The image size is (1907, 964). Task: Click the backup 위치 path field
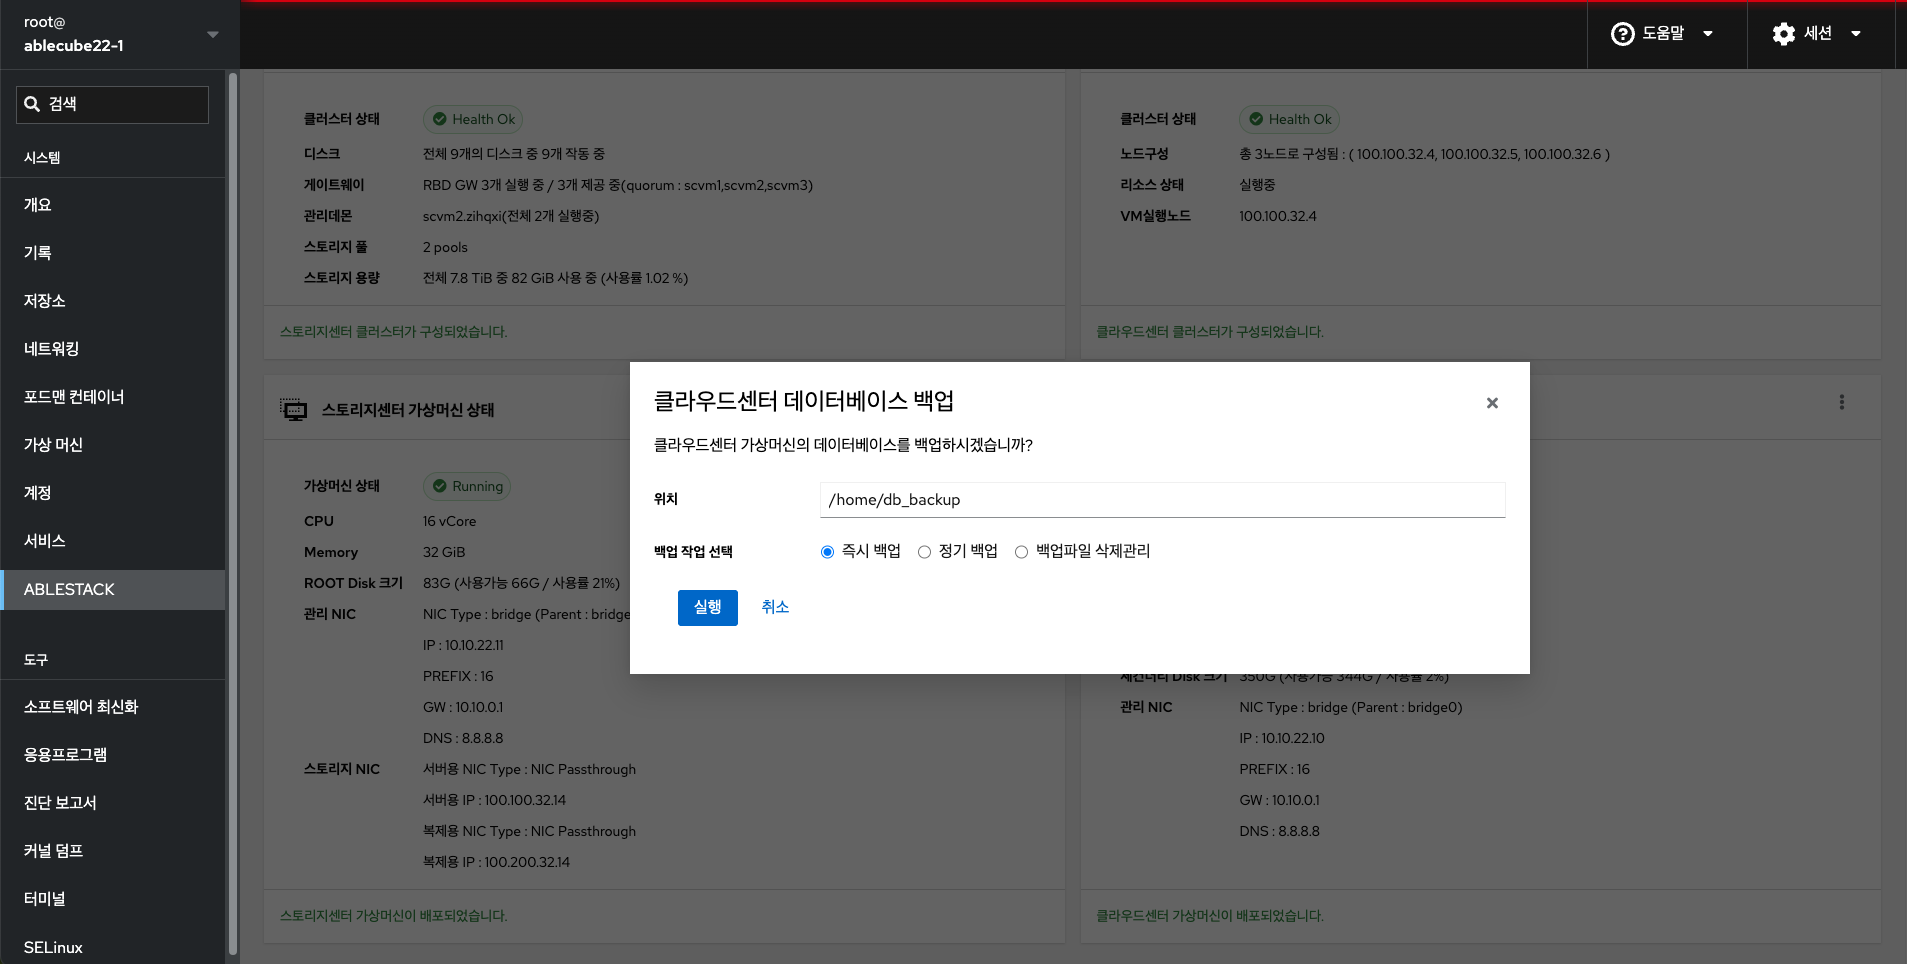point(1162,500)
